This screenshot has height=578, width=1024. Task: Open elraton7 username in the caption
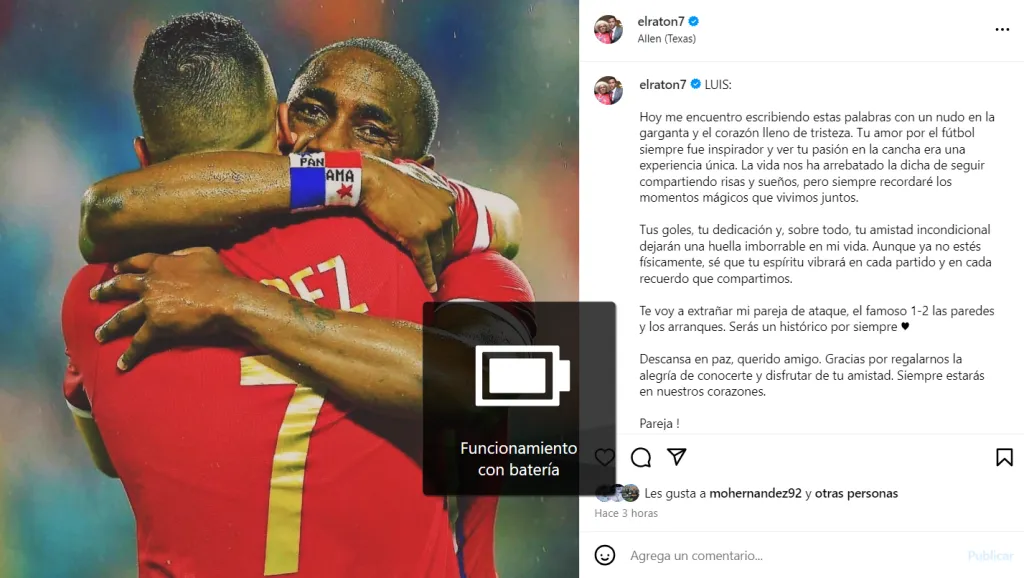tap(662, 84)
